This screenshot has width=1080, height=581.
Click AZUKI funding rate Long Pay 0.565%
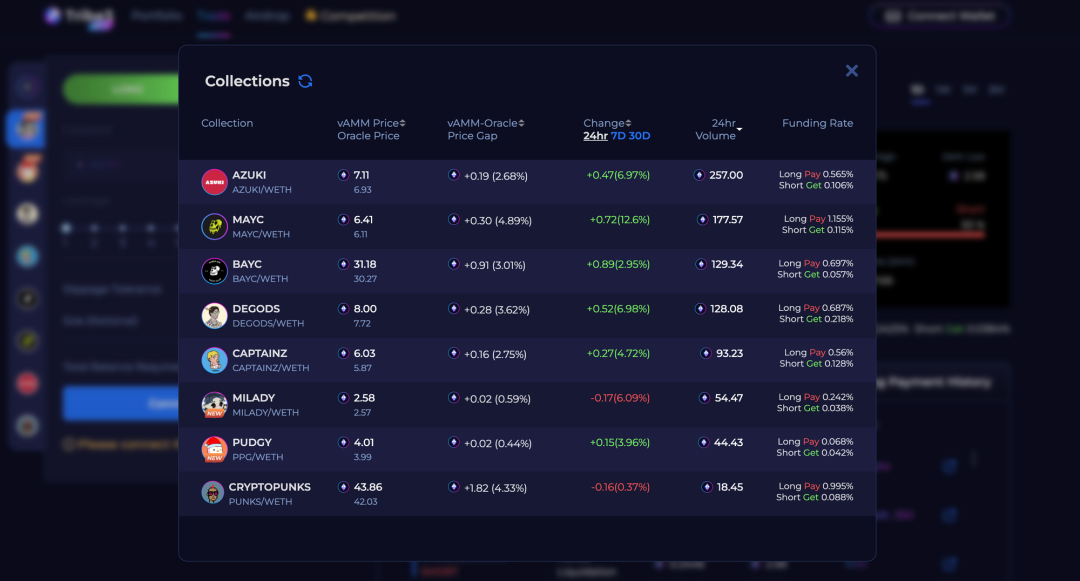pyautogui.click(x=816, y=174)
